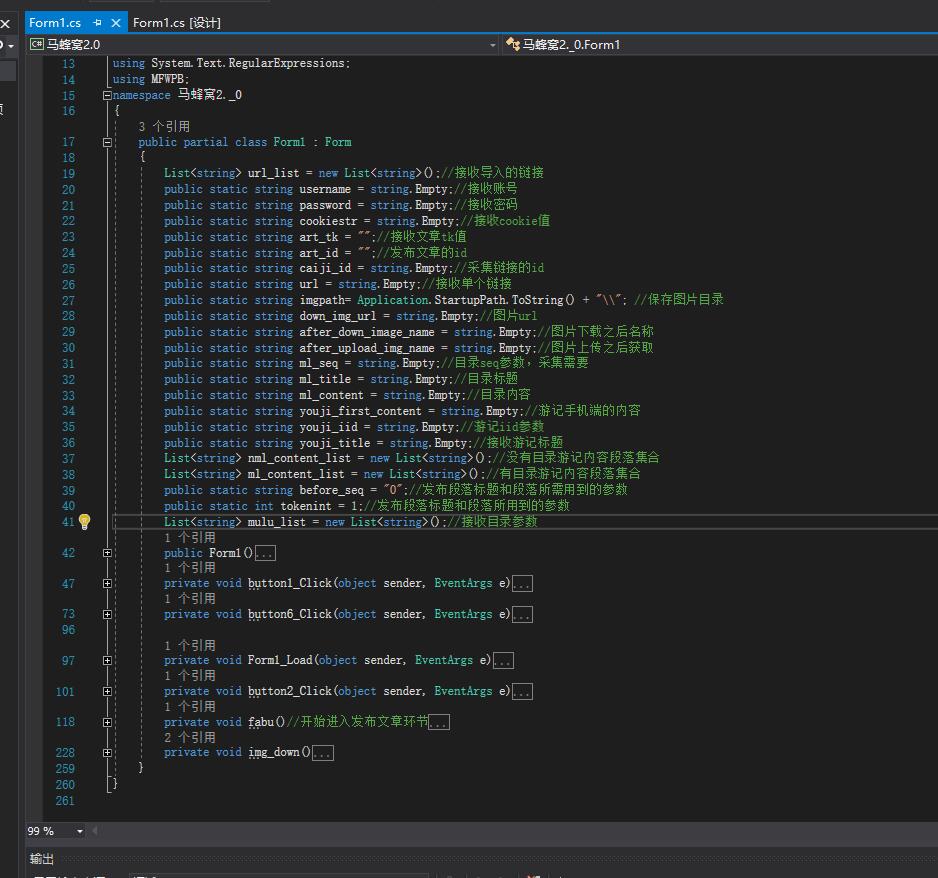Expand the img_down() method outline
938x878 pixels.
coord(107,752)
